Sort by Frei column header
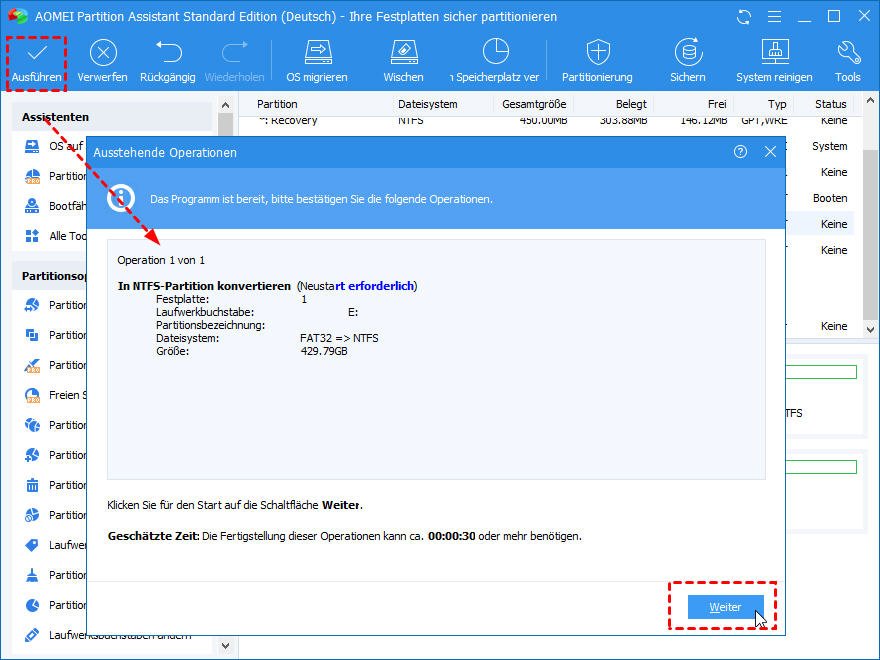The height and width of the screenshot is (660, 880). (x=717, y=104)
